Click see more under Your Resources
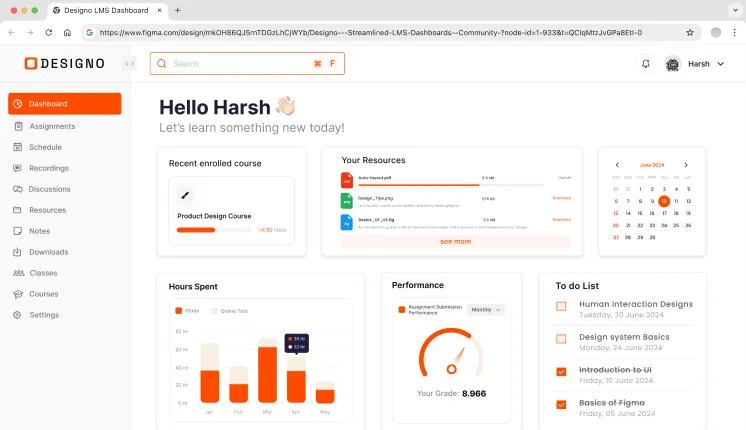This screenshot has width=746, height=430. 455,242
